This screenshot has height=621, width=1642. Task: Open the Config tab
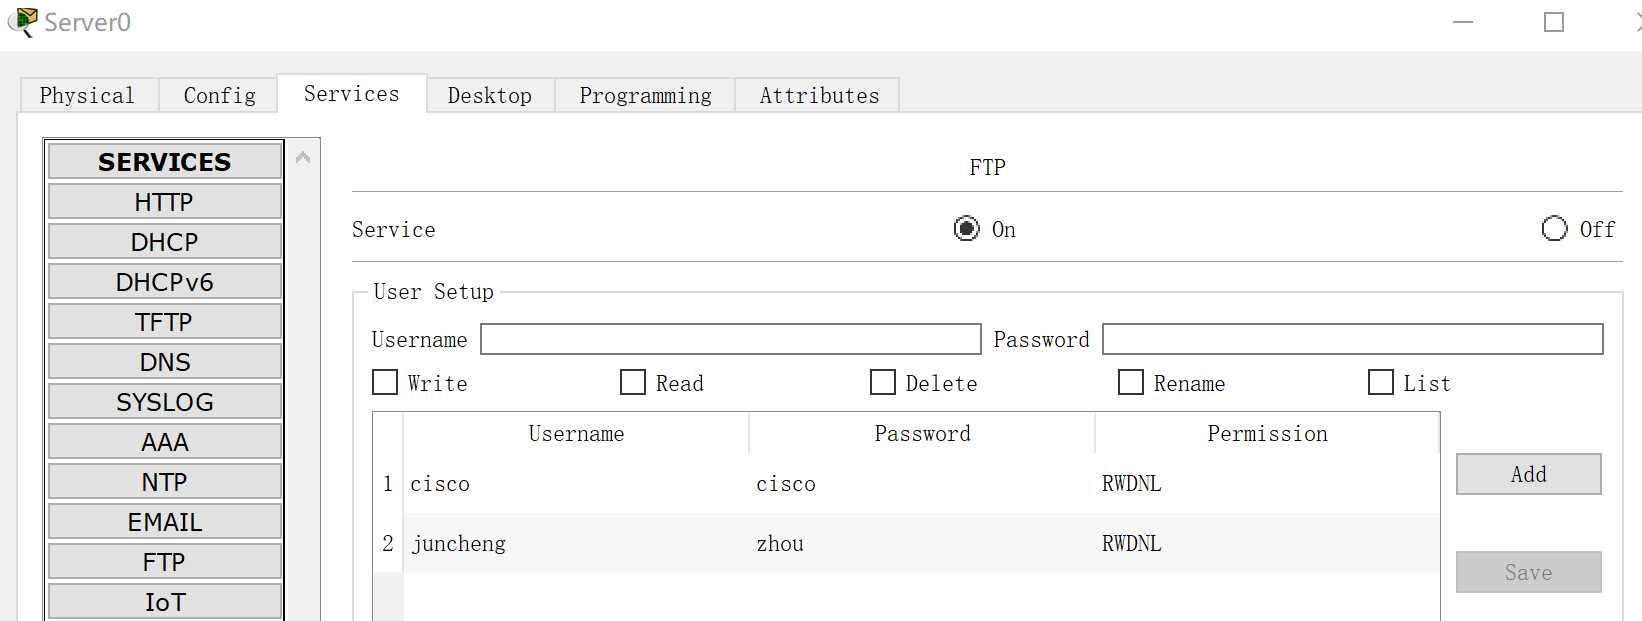click(219, 95)
